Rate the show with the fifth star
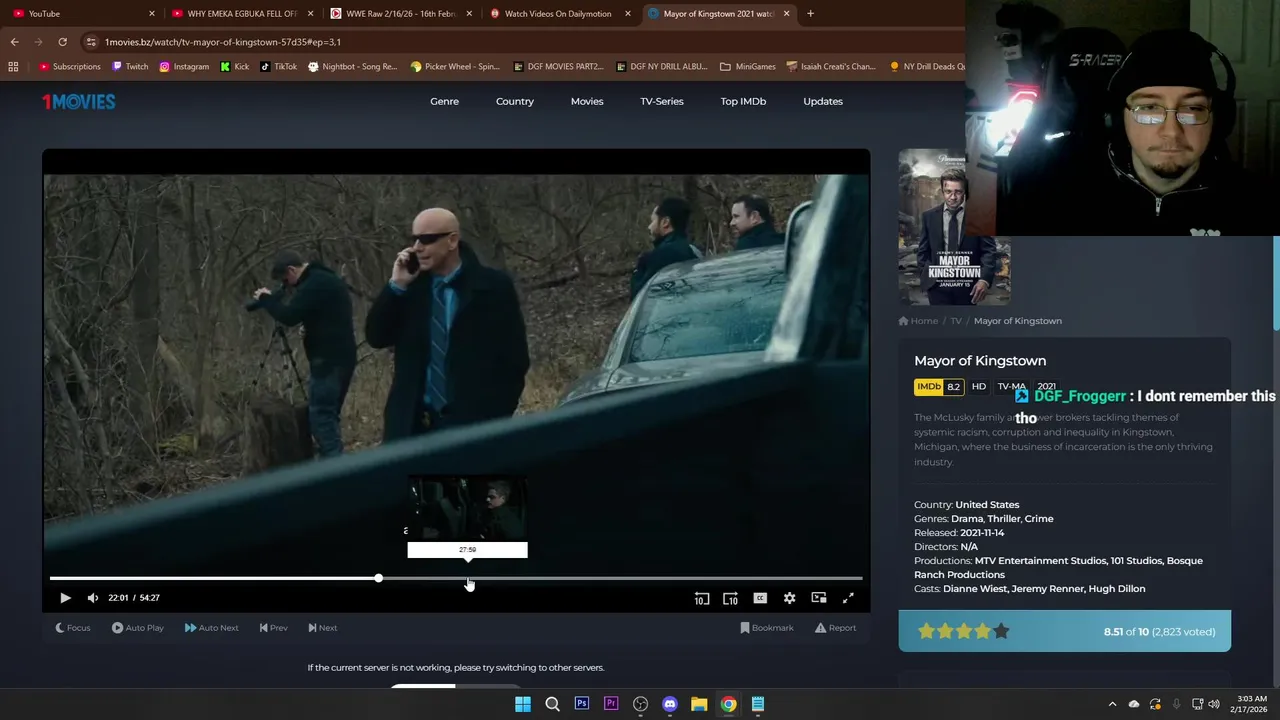 (1002, 631)
